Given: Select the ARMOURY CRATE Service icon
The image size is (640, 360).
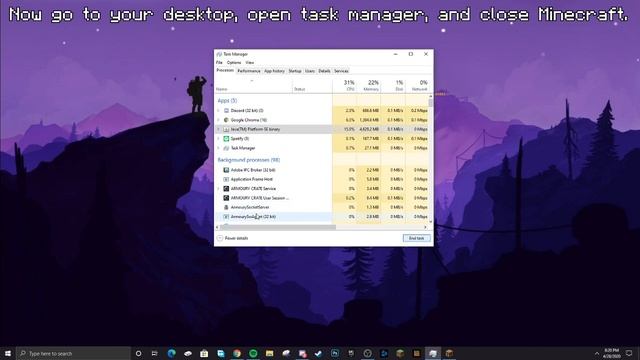Looking at the screenshot, I should tap(226, 189).
